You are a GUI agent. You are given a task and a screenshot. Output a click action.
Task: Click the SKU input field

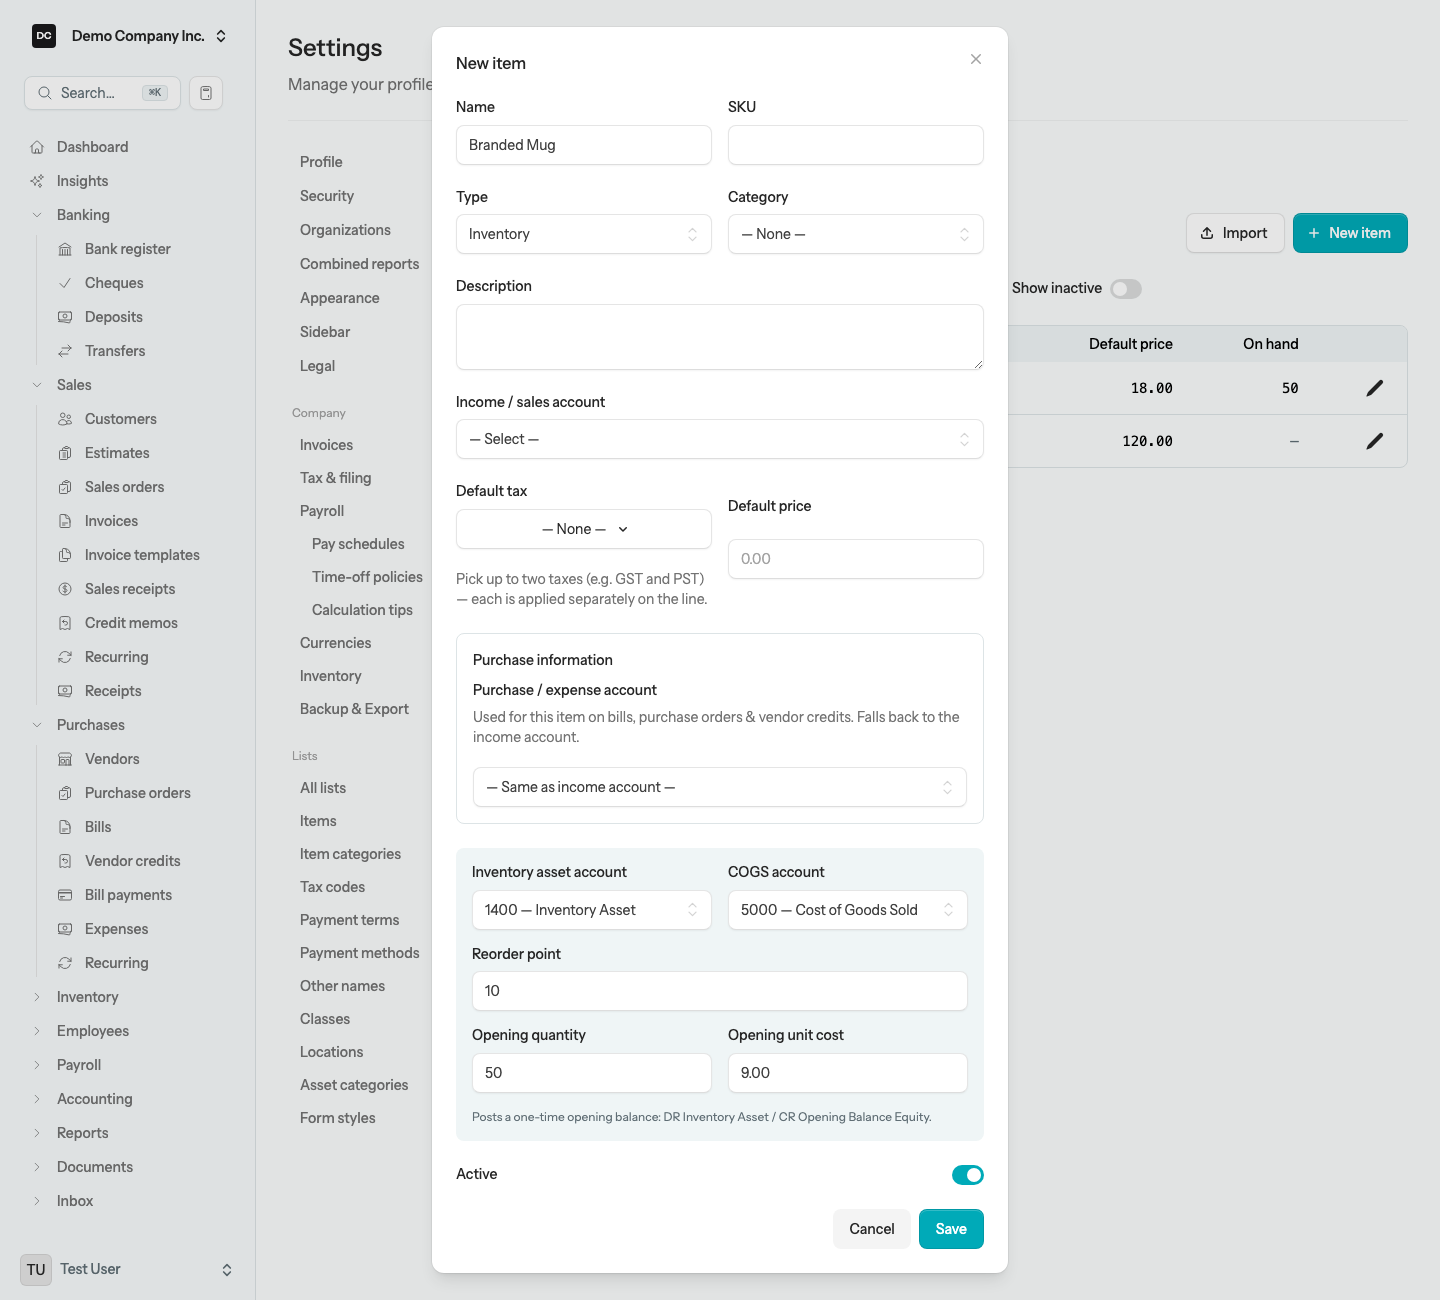click(856, 145)
